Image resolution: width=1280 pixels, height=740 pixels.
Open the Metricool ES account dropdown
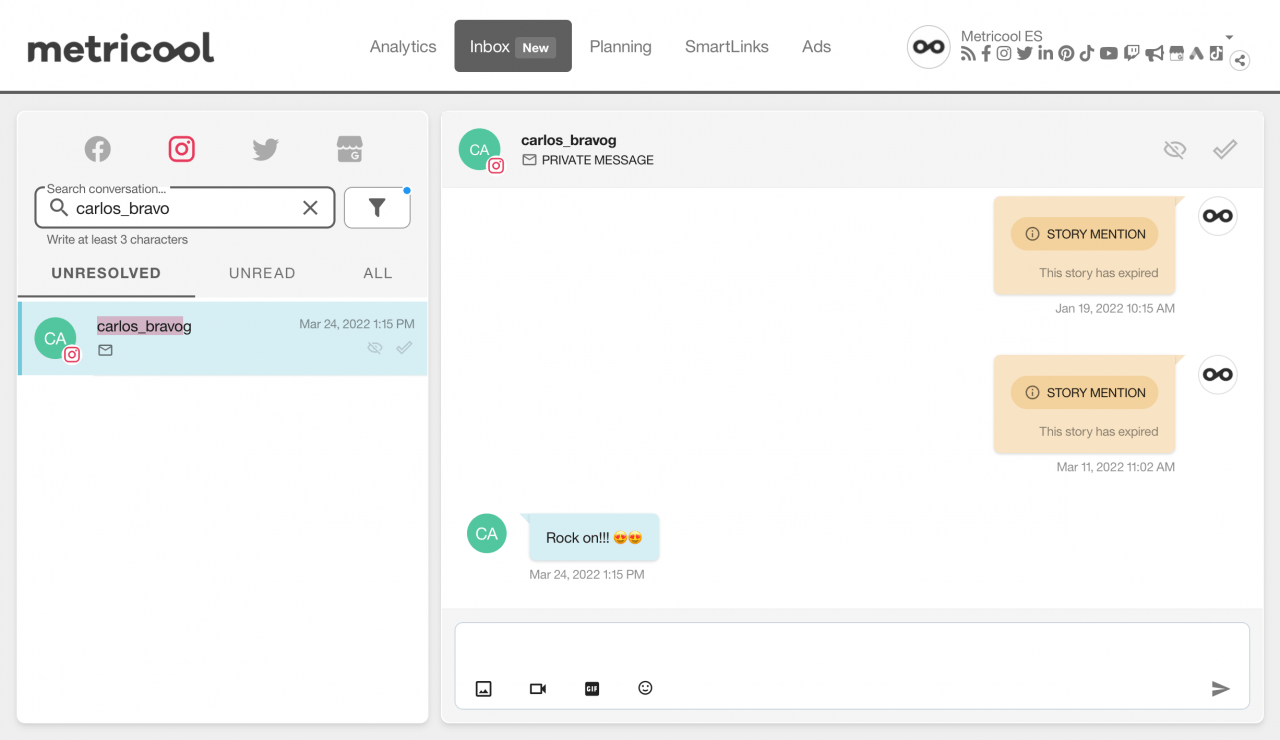click(1229, 36)
